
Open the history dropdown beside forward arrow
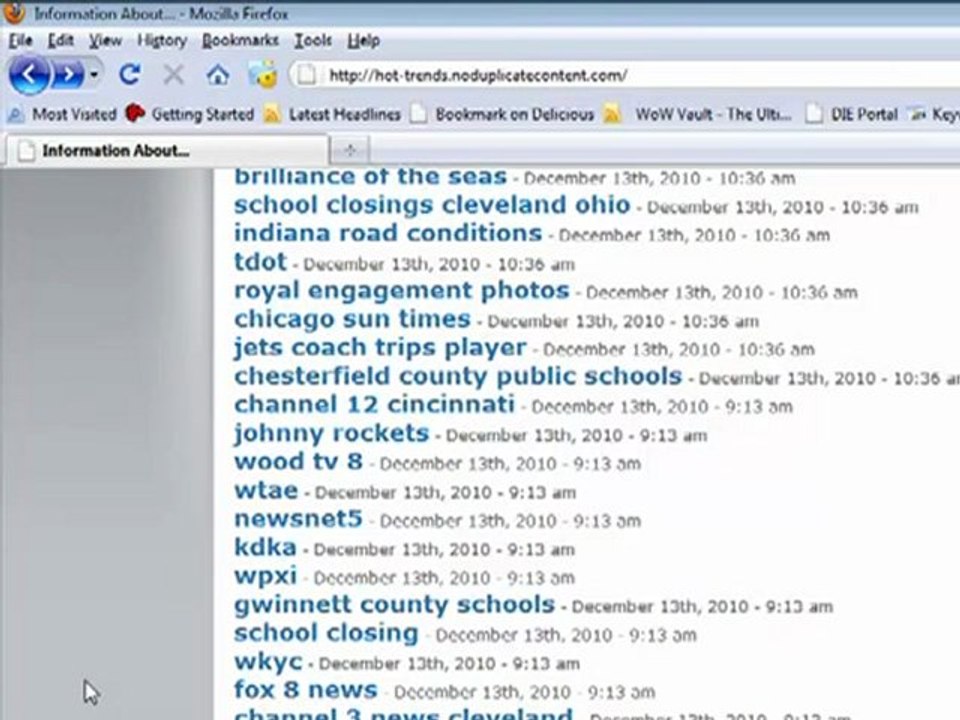[x=94, y=75]
